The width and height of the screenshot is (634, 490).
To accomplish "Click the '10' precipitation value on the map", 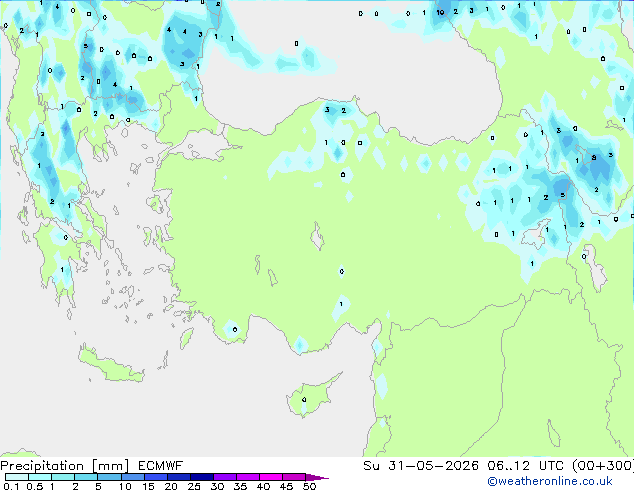I will tap(440, 13).
